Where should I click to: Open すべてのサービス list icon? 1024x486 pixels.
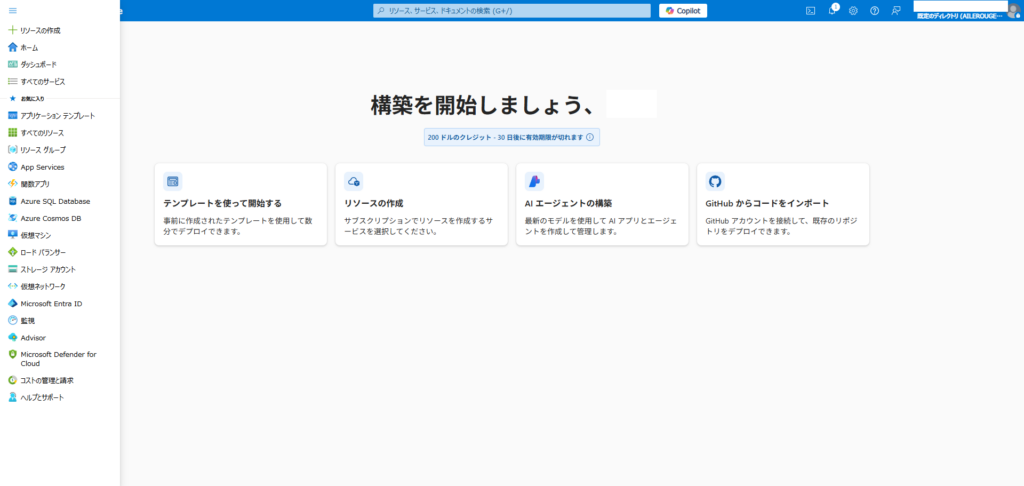[x=12, y=82]
